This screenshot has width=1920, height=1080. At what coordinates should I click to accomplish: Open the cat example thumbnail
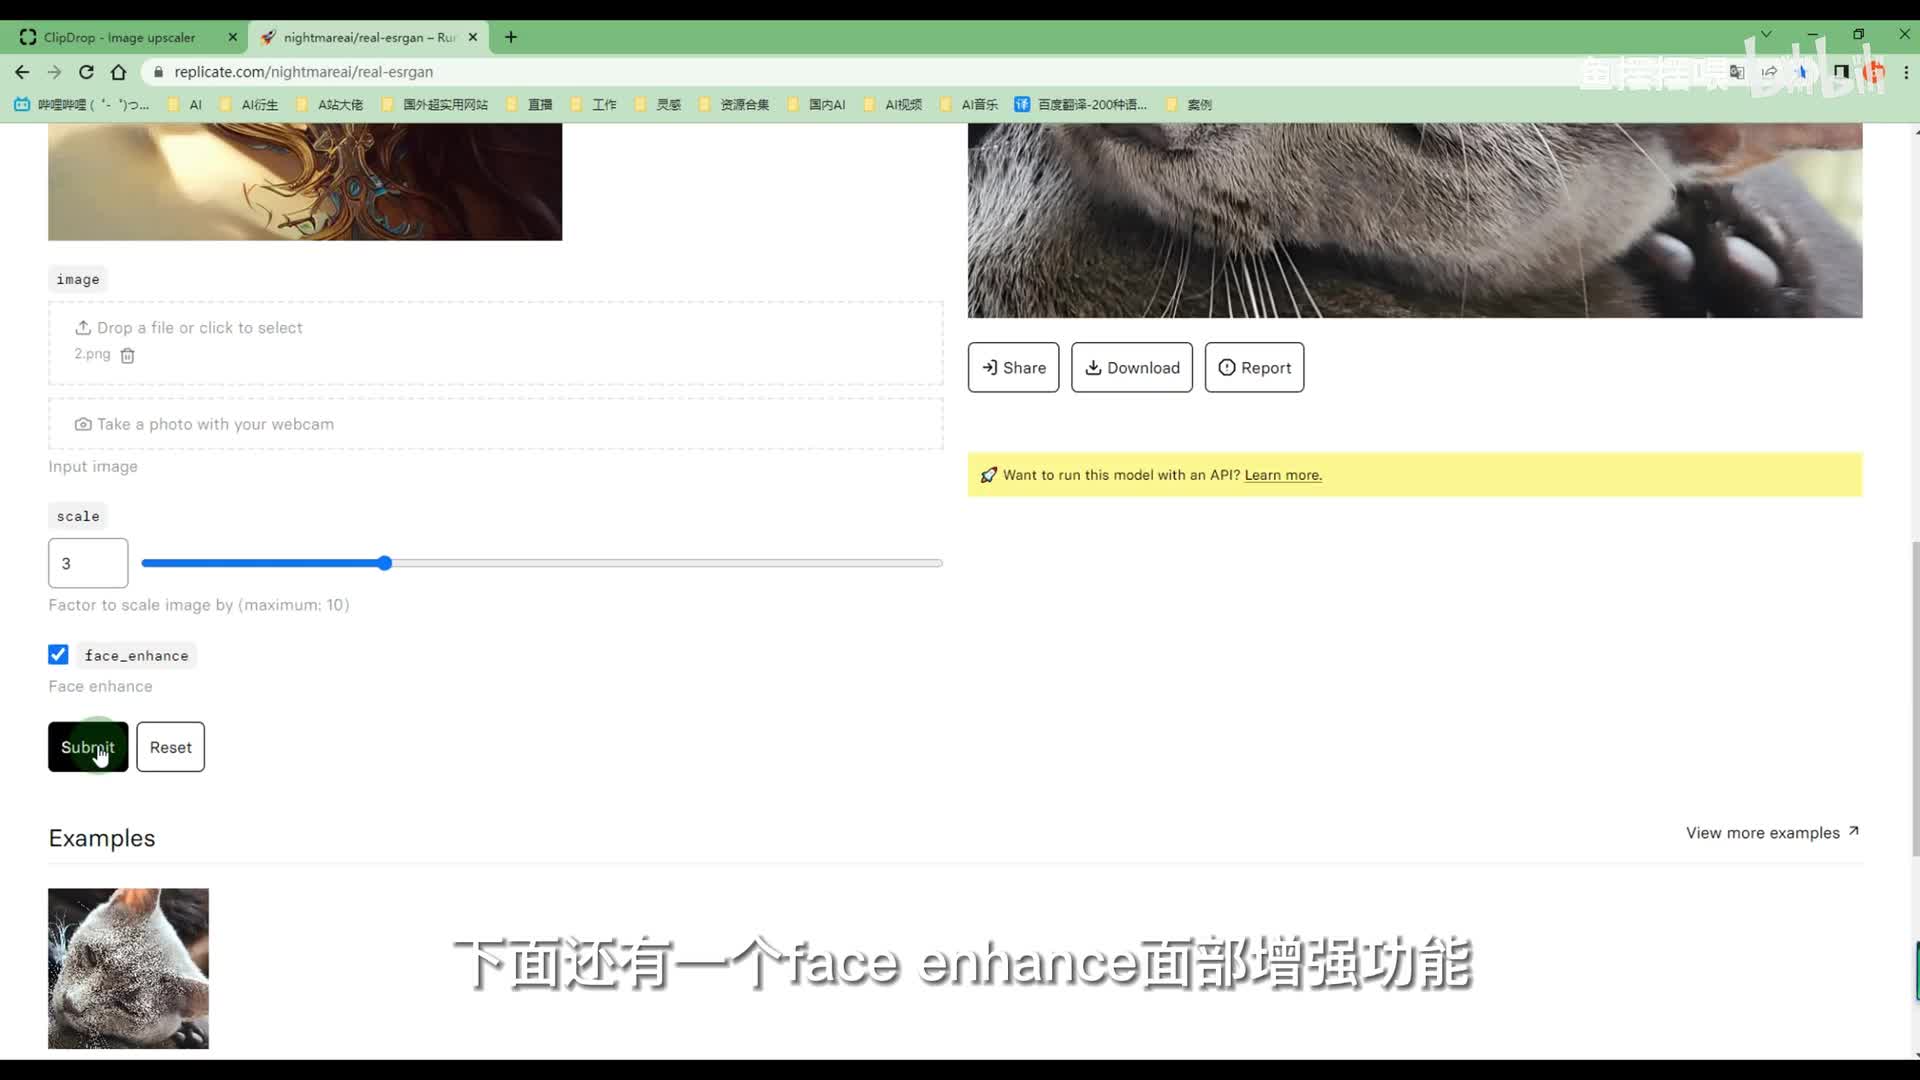(x=128, y=968)
